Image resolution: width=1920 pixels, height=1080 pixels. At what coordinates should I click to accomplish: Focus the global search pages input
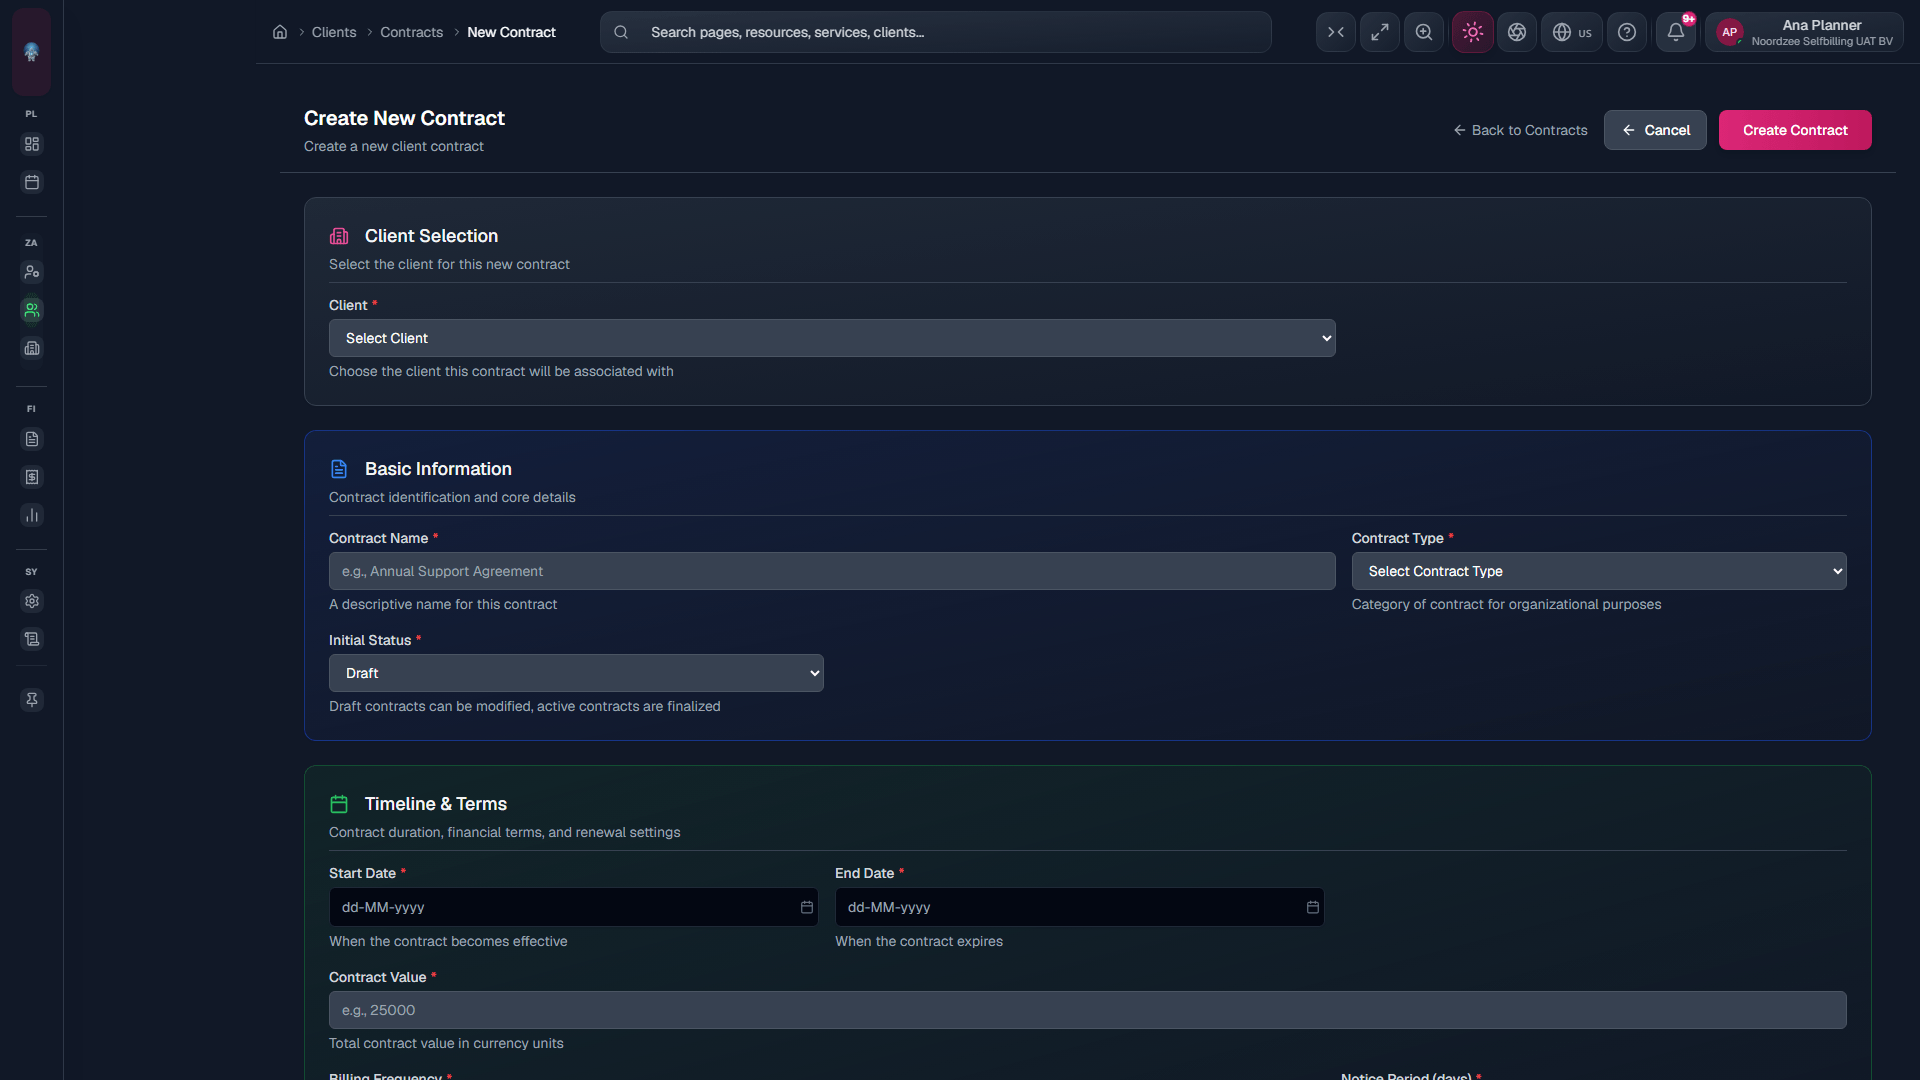point(936,32)
